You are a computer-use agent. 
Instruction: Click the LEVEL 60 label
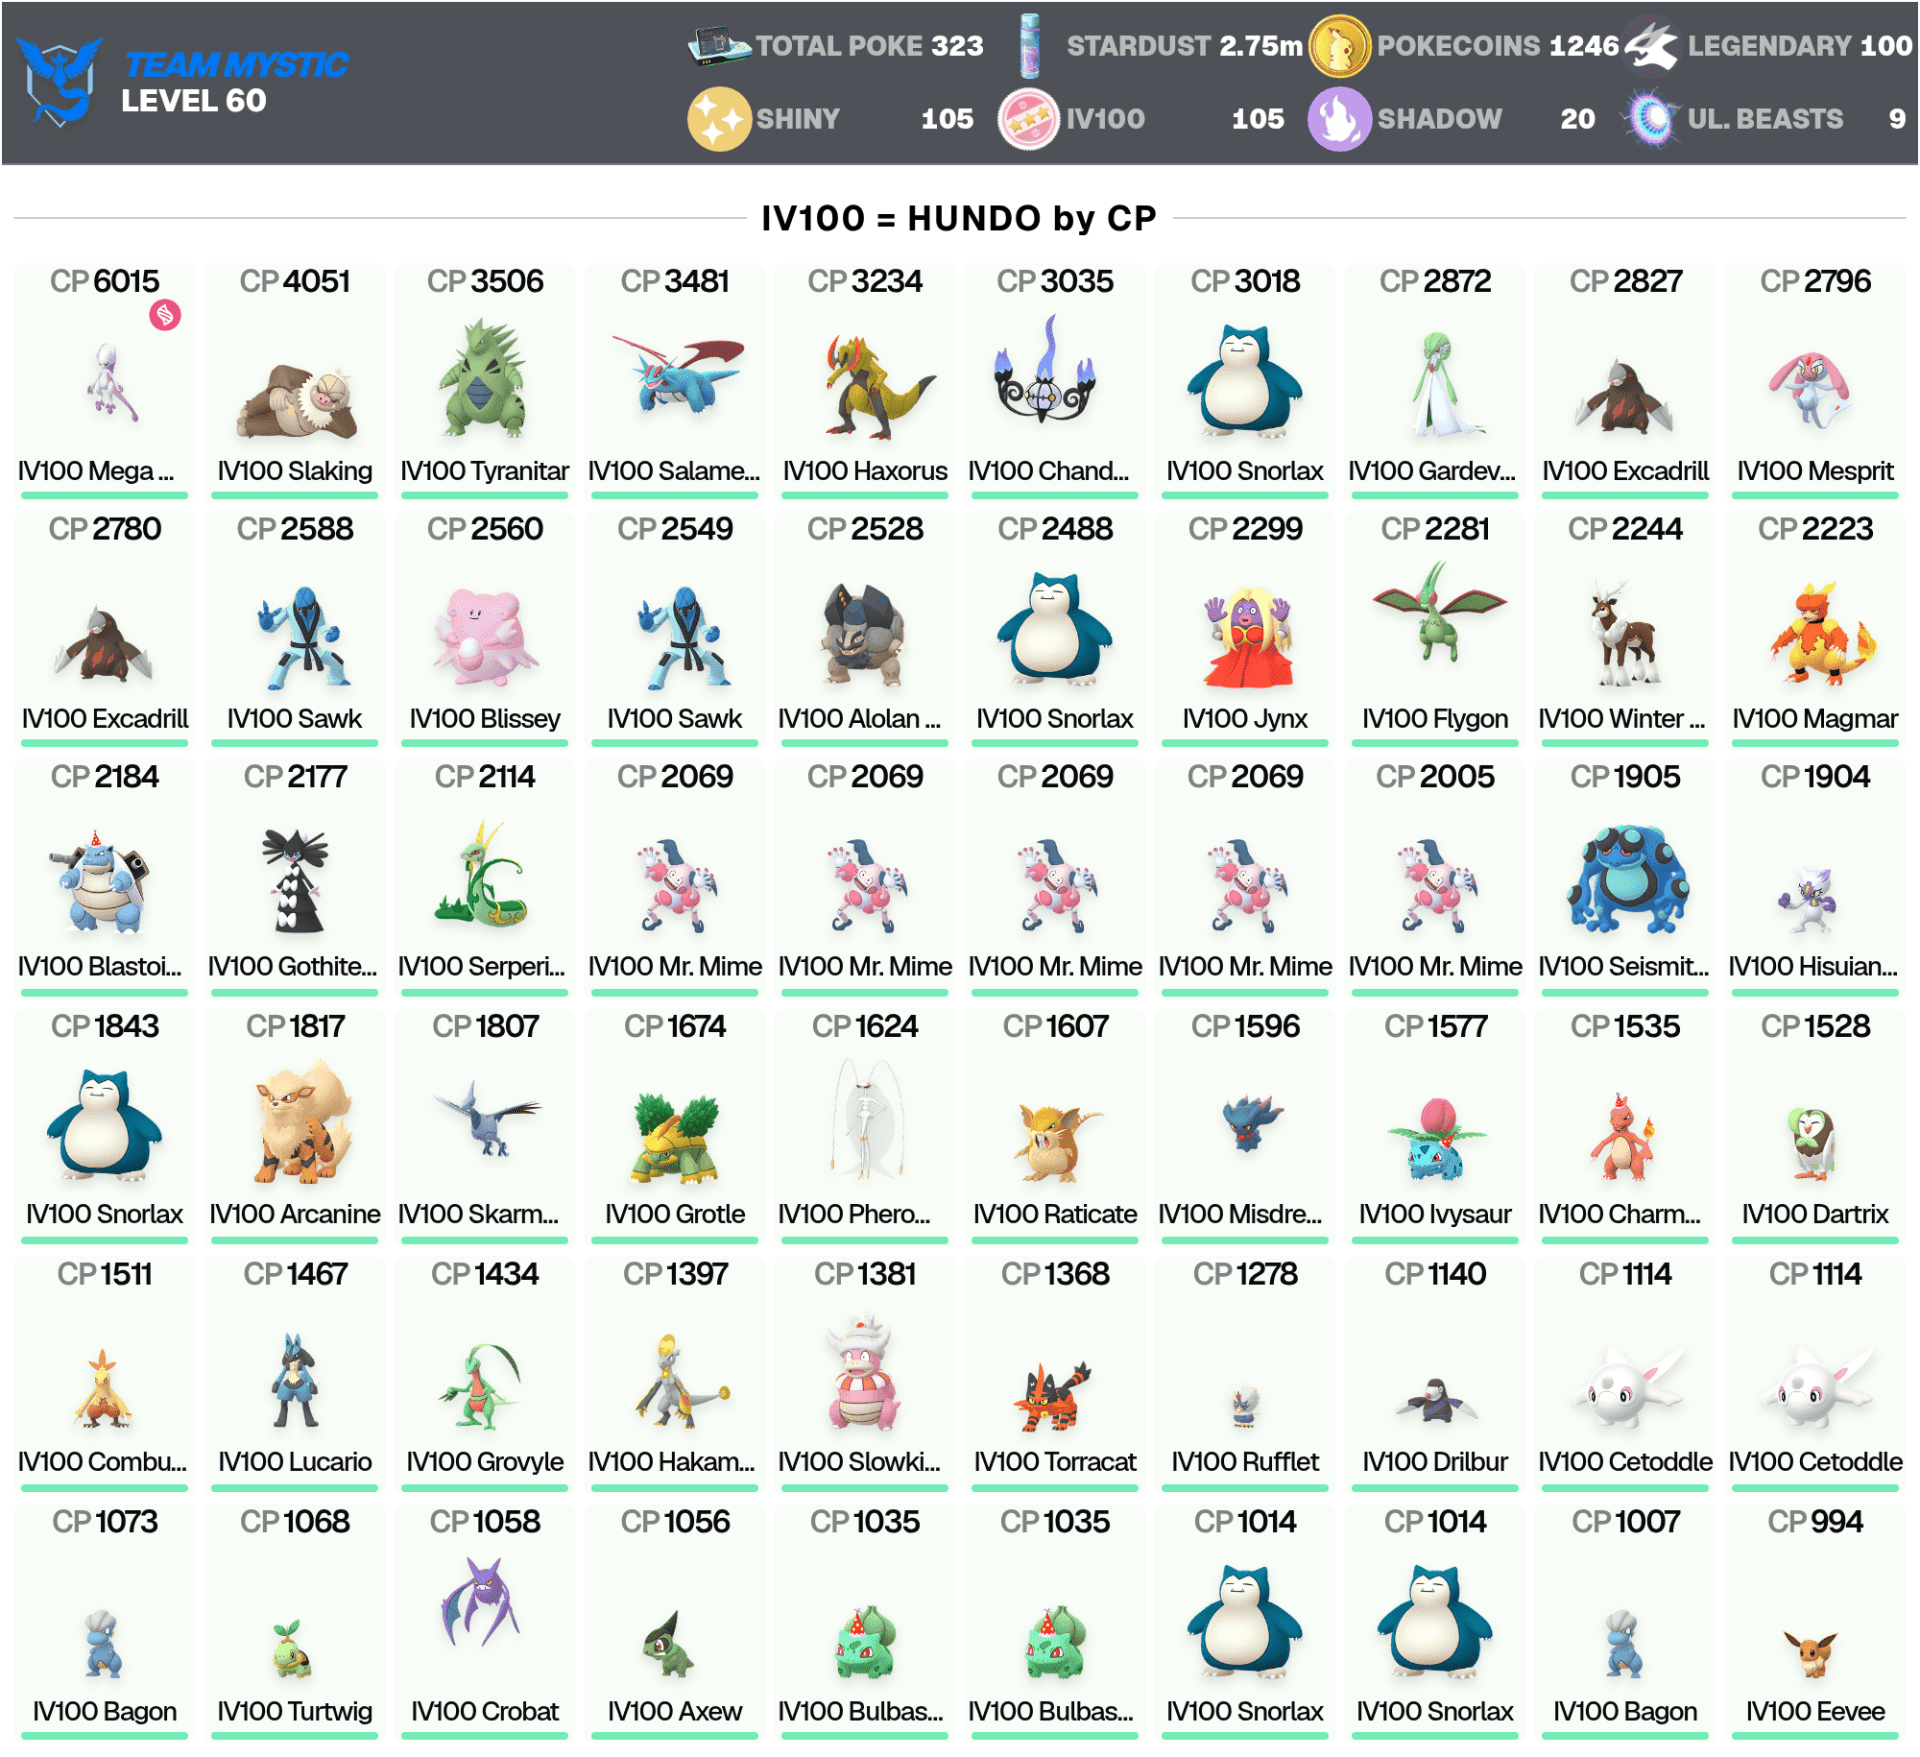click(x=193, y=101)
